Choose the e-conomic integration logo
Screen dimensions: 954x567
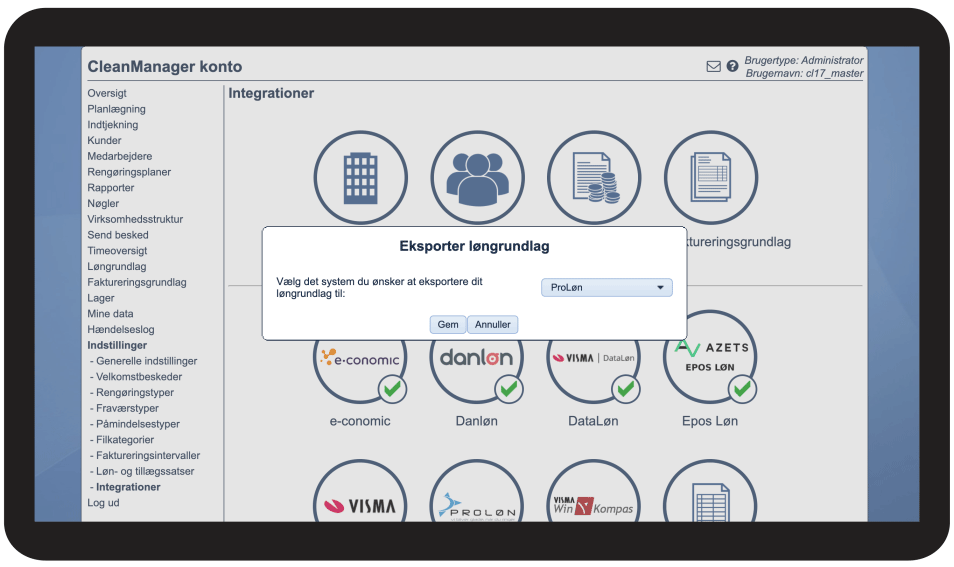pos(360,358)
